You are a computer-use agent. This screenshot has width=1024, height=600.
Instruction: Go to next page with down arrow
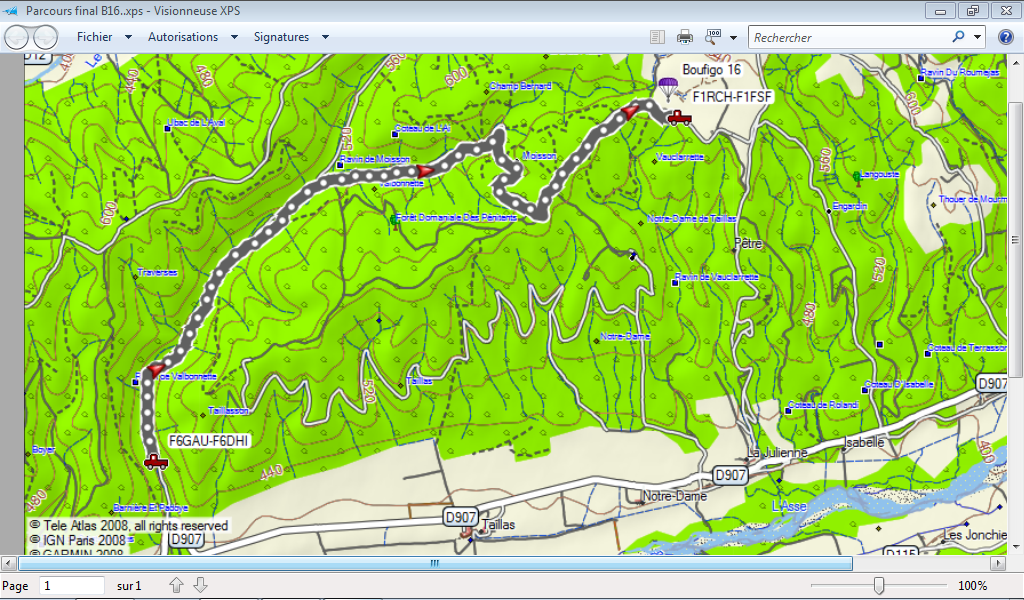coord(200,585)
